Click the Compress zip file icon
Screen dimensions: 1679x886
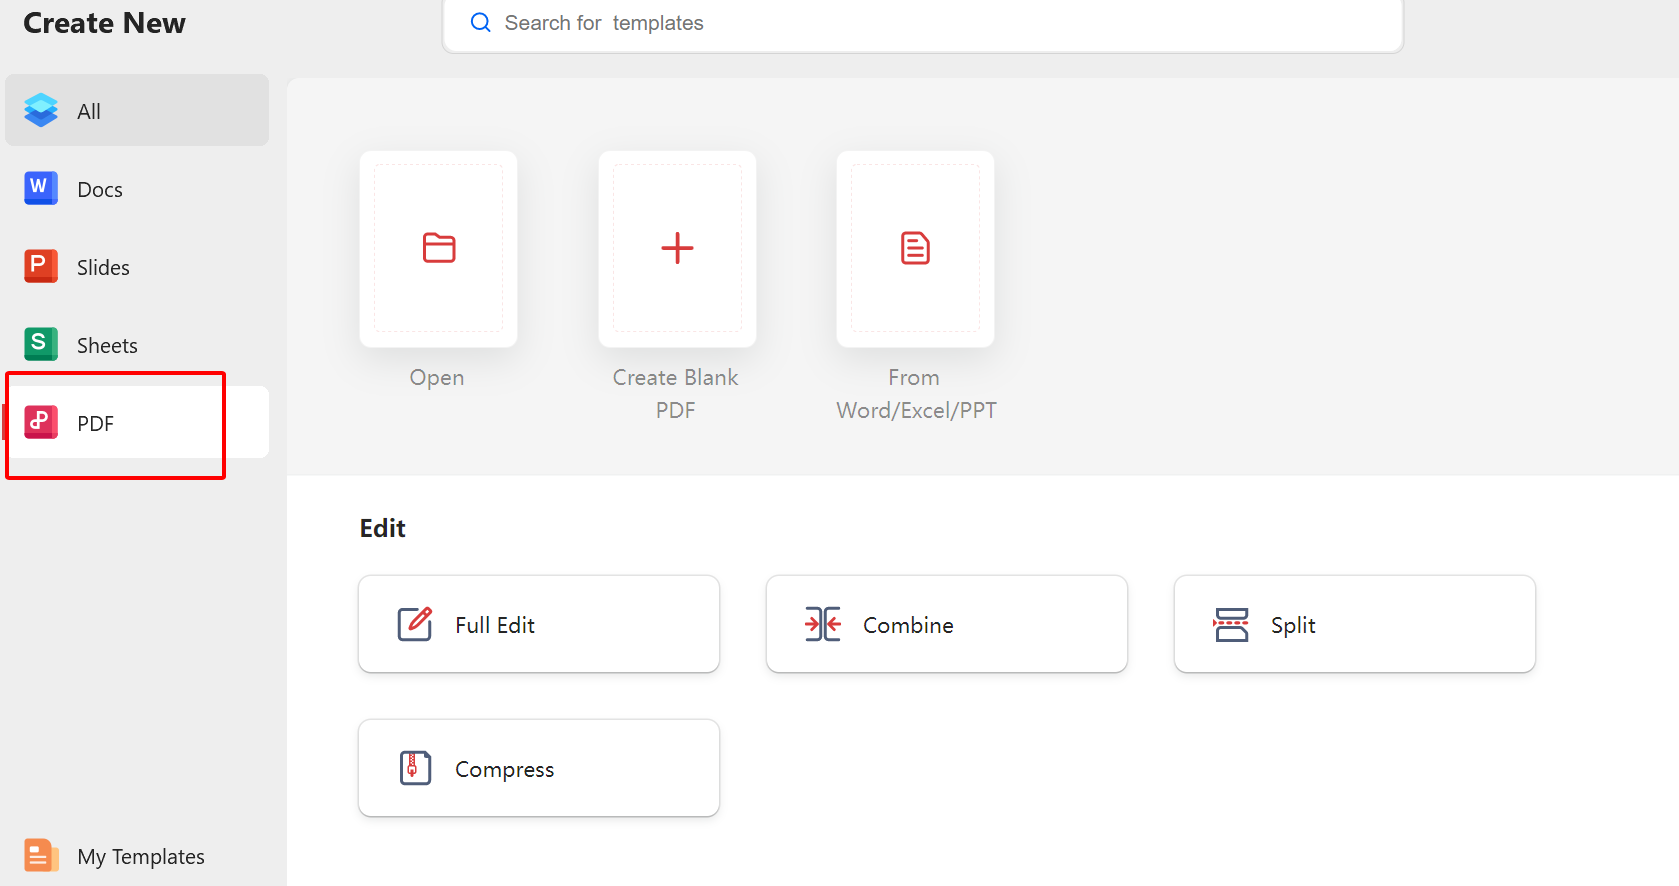tap(415, 768)
